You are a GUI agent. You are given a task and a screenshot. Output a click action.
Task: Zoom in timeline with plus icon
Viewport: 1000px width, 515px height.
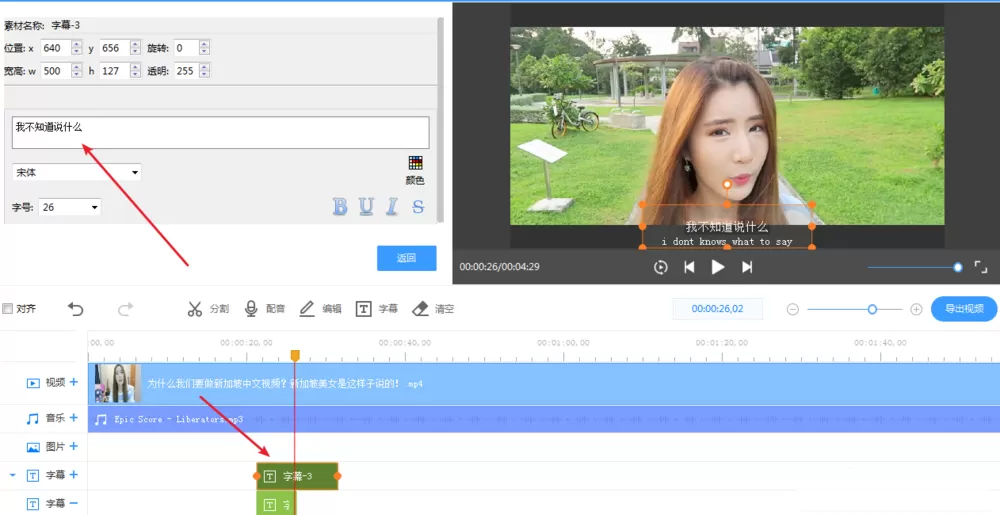coord(916,309)
